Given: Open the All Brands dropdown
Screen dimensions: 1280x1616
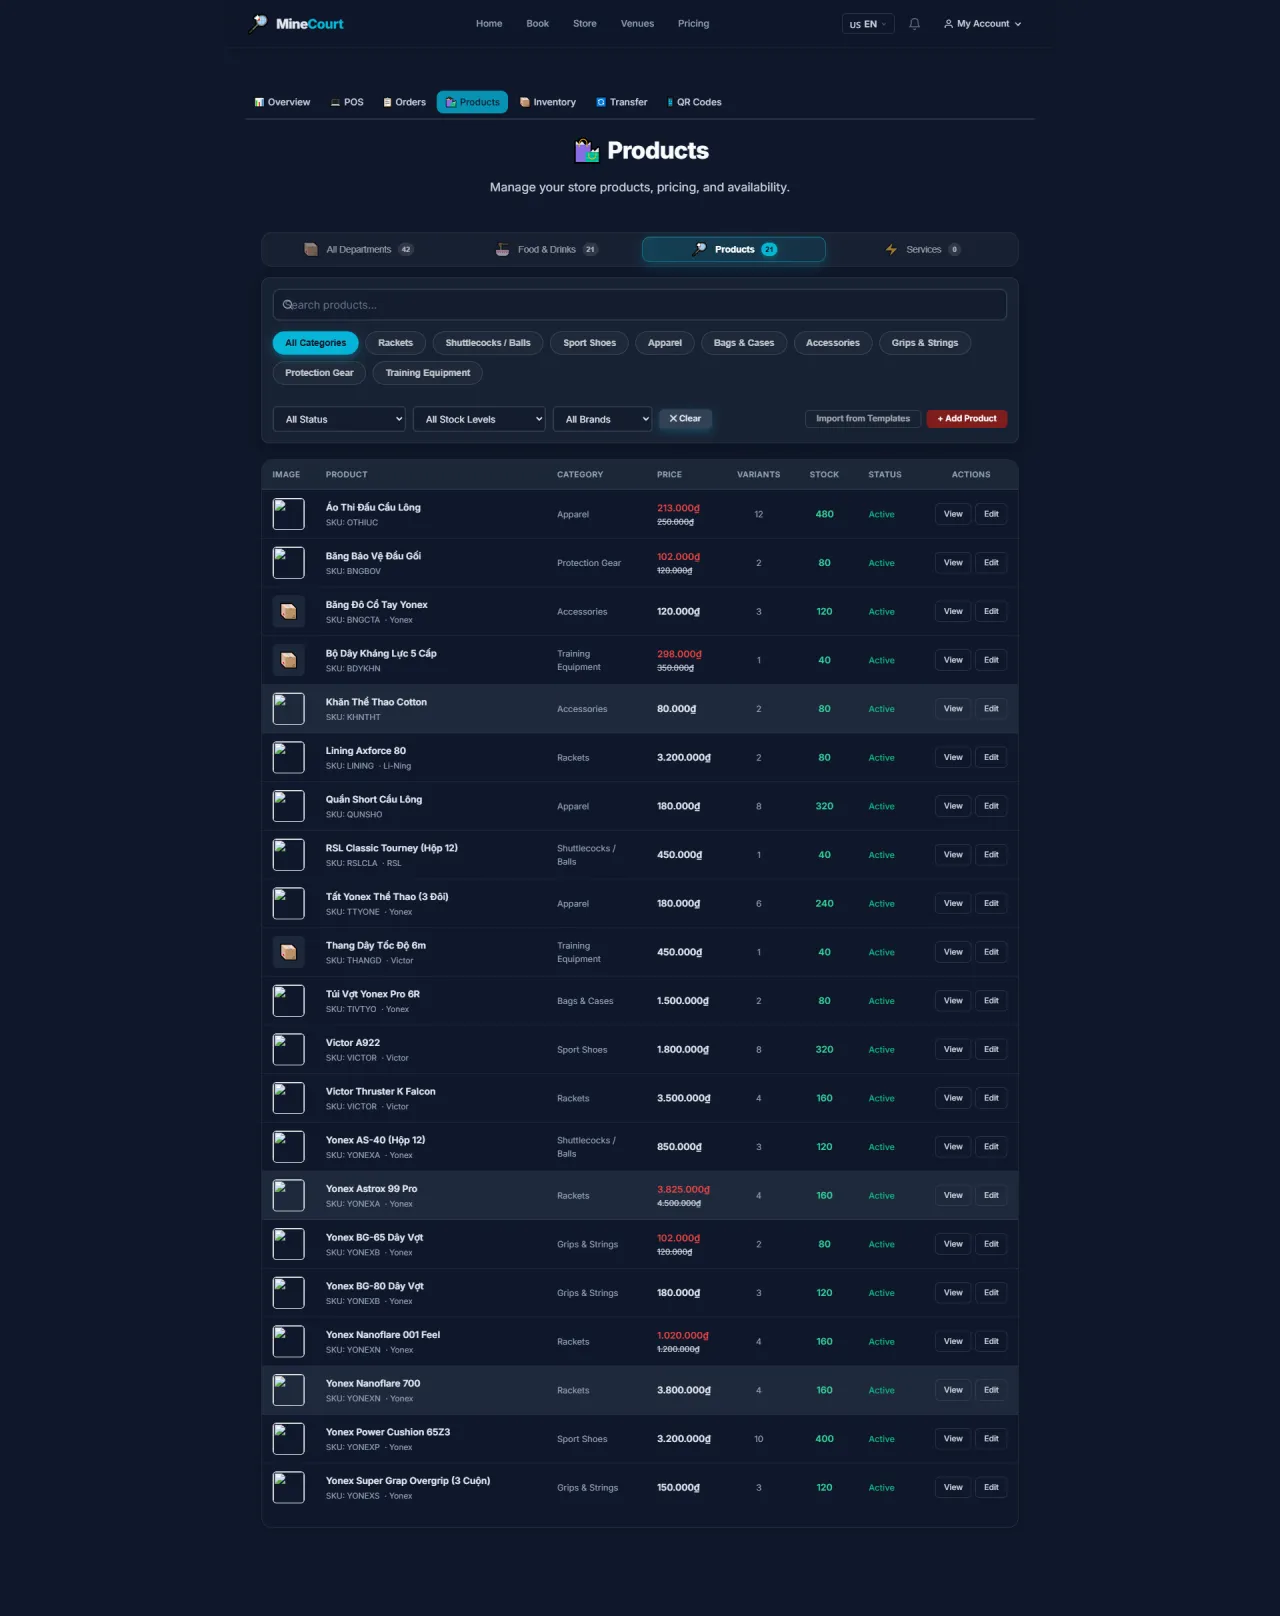Looking at the screenshot, I should [602, 419].
